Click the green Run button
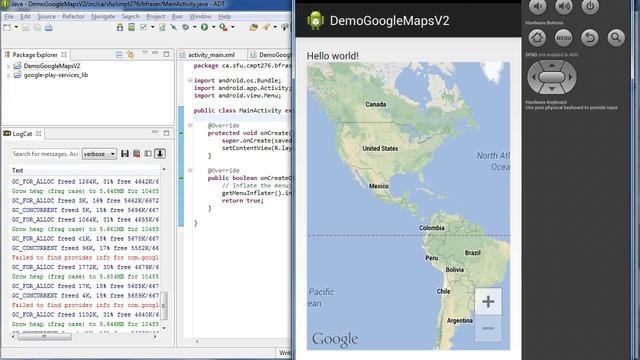 click(x=204, y=27)
